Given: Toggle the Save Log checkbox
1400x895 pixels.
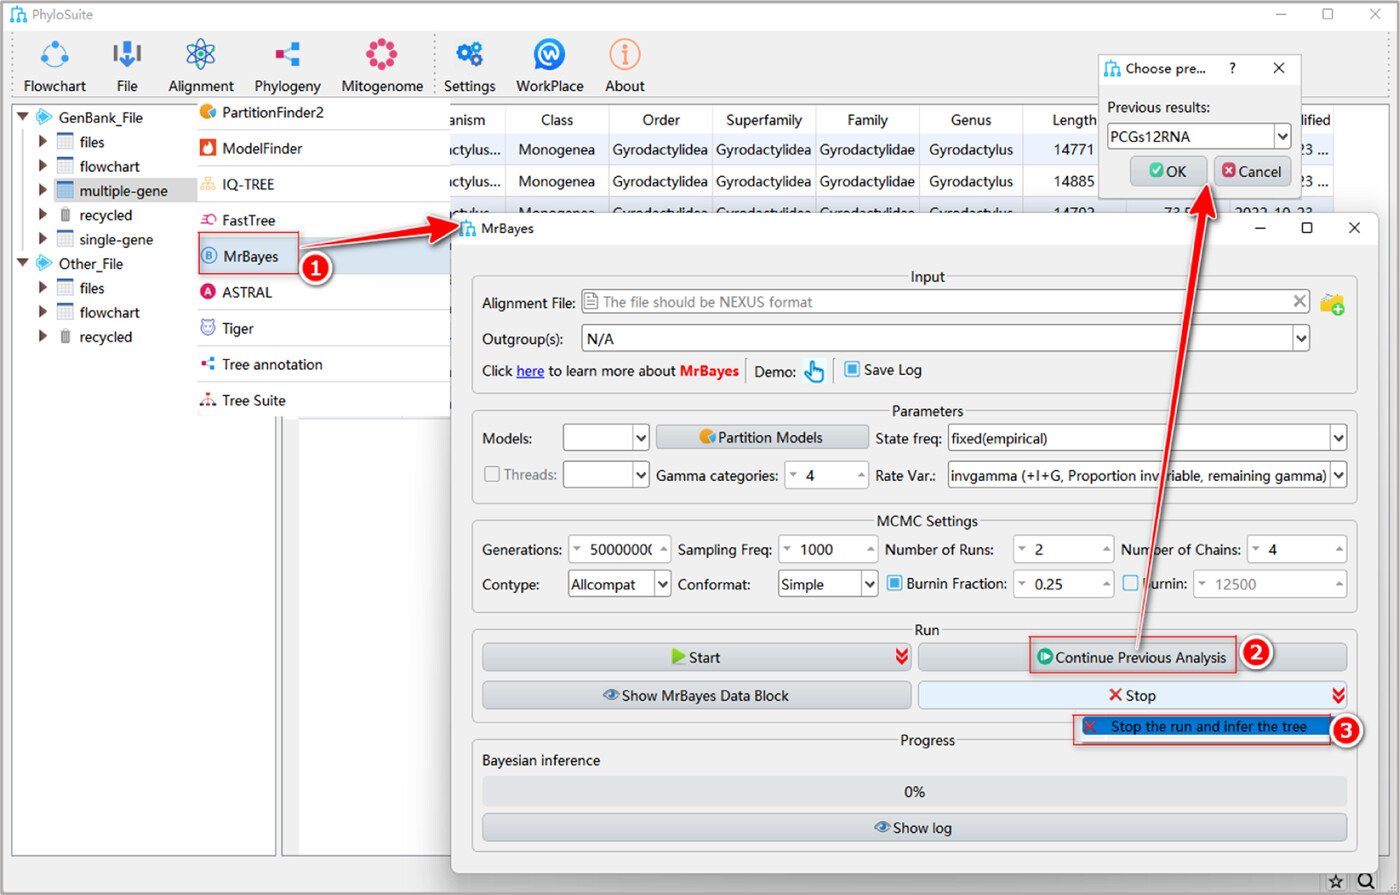Looking at the screenshot, I should click(x=852, y=369).
